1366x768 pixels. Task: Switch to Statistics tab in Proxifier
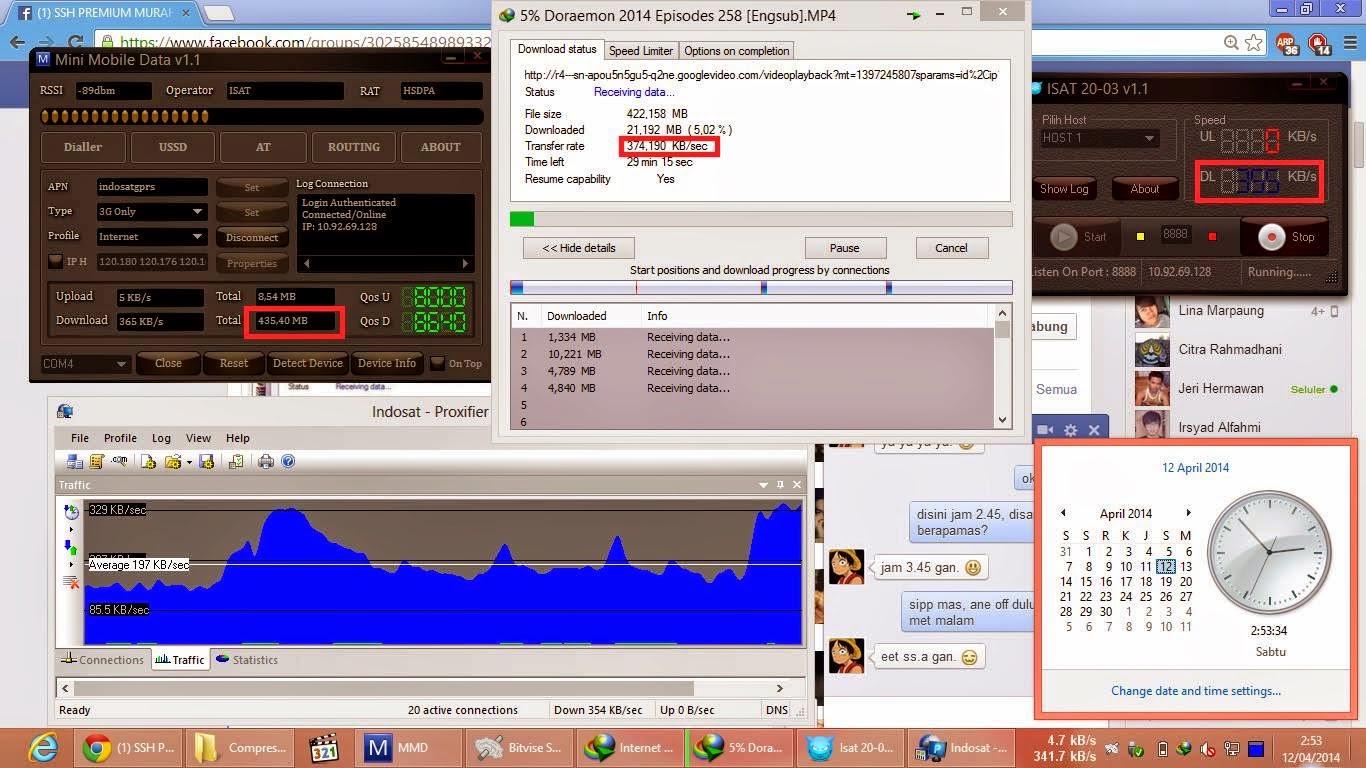point(247,660)
